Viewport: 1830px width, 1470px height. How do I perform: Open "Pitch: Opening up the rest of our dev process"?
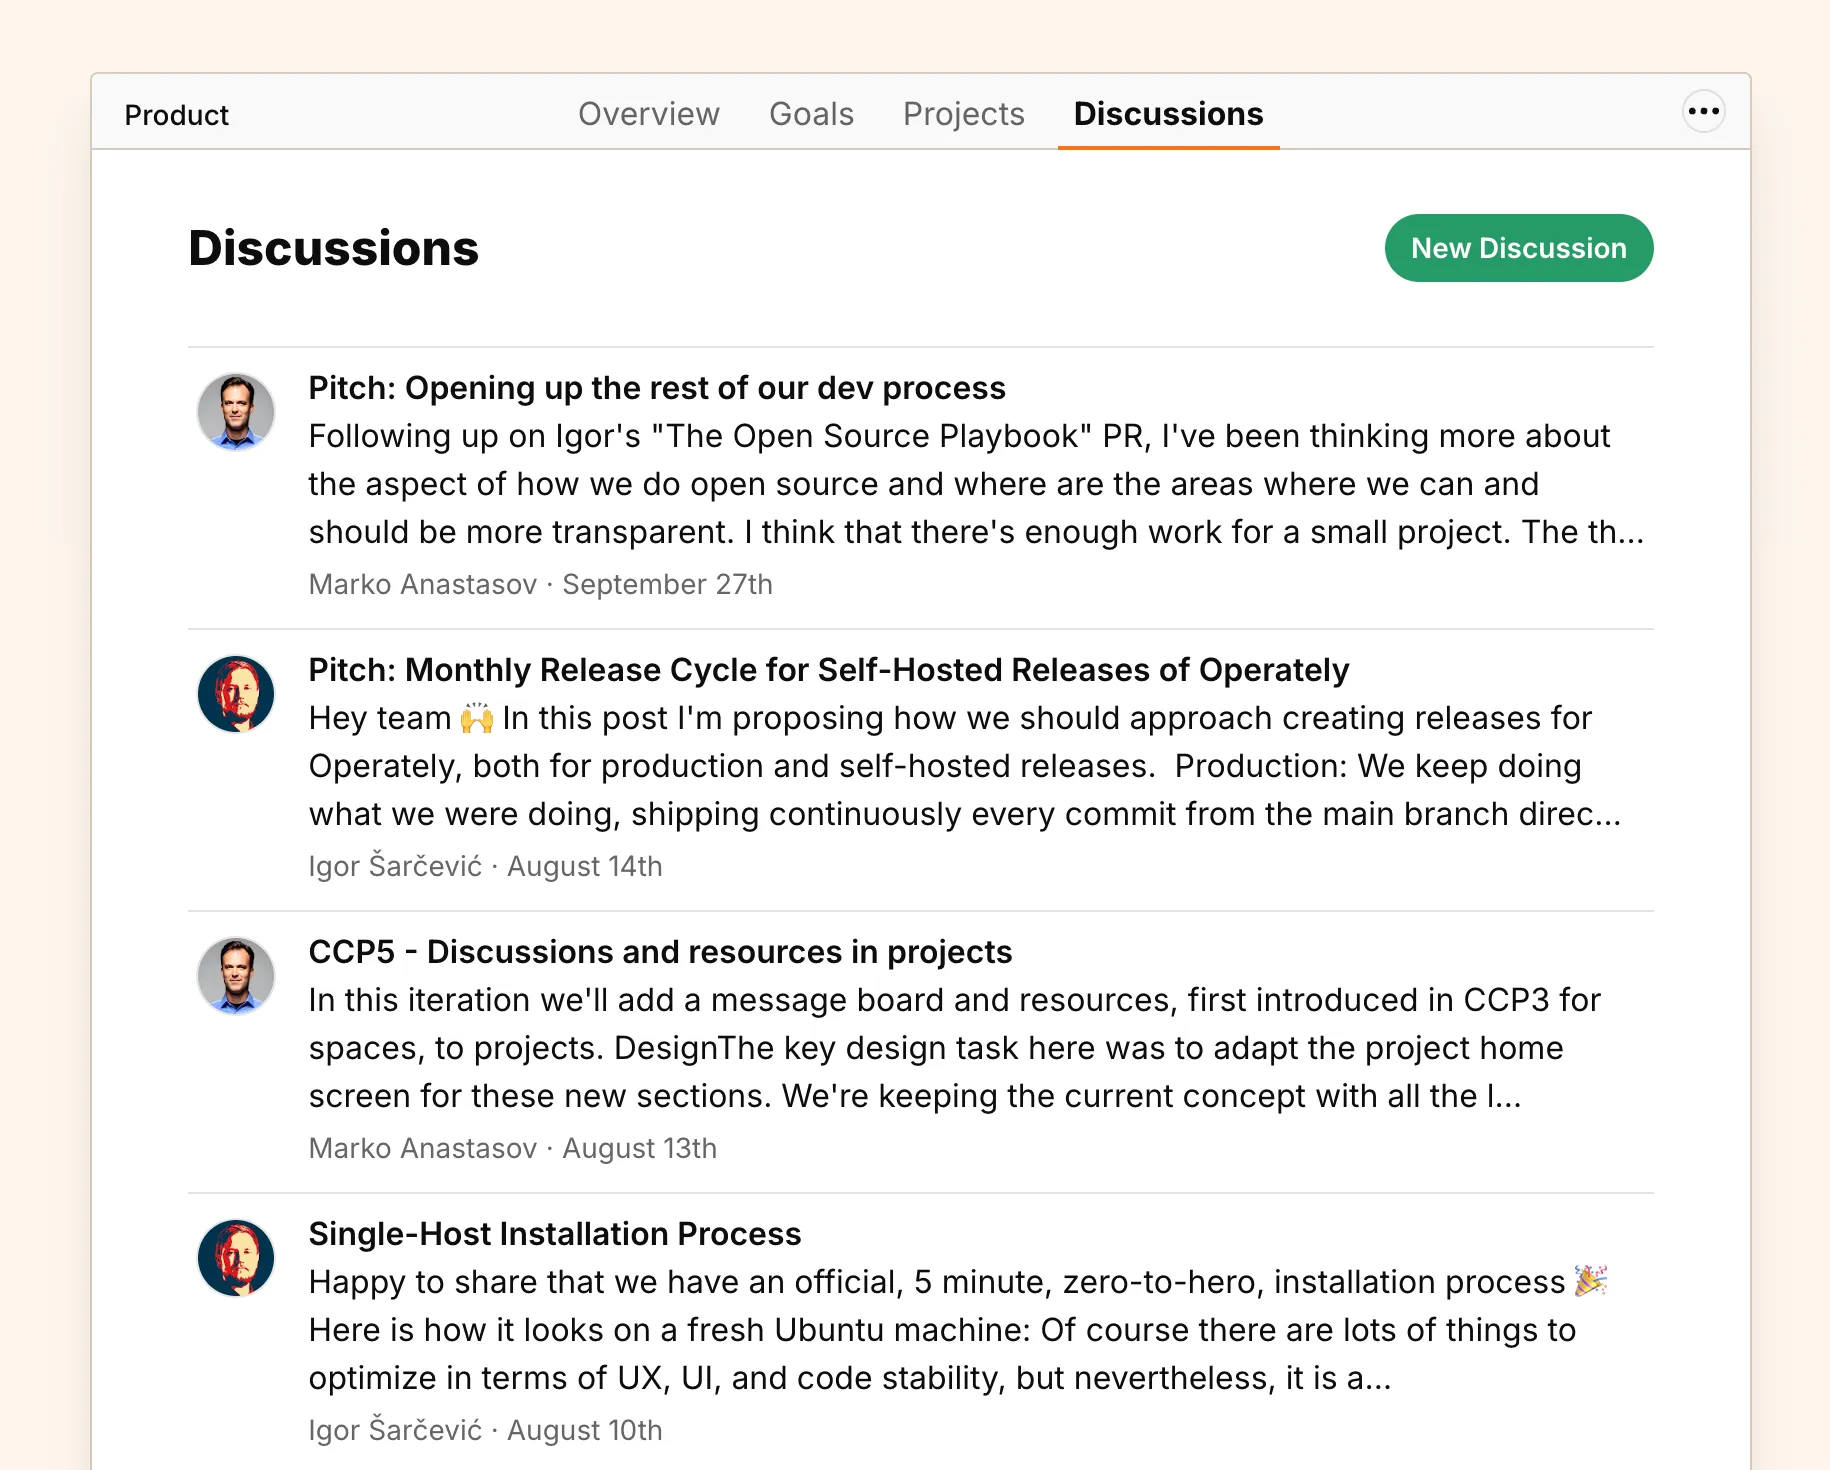click(x=656, y=388)
